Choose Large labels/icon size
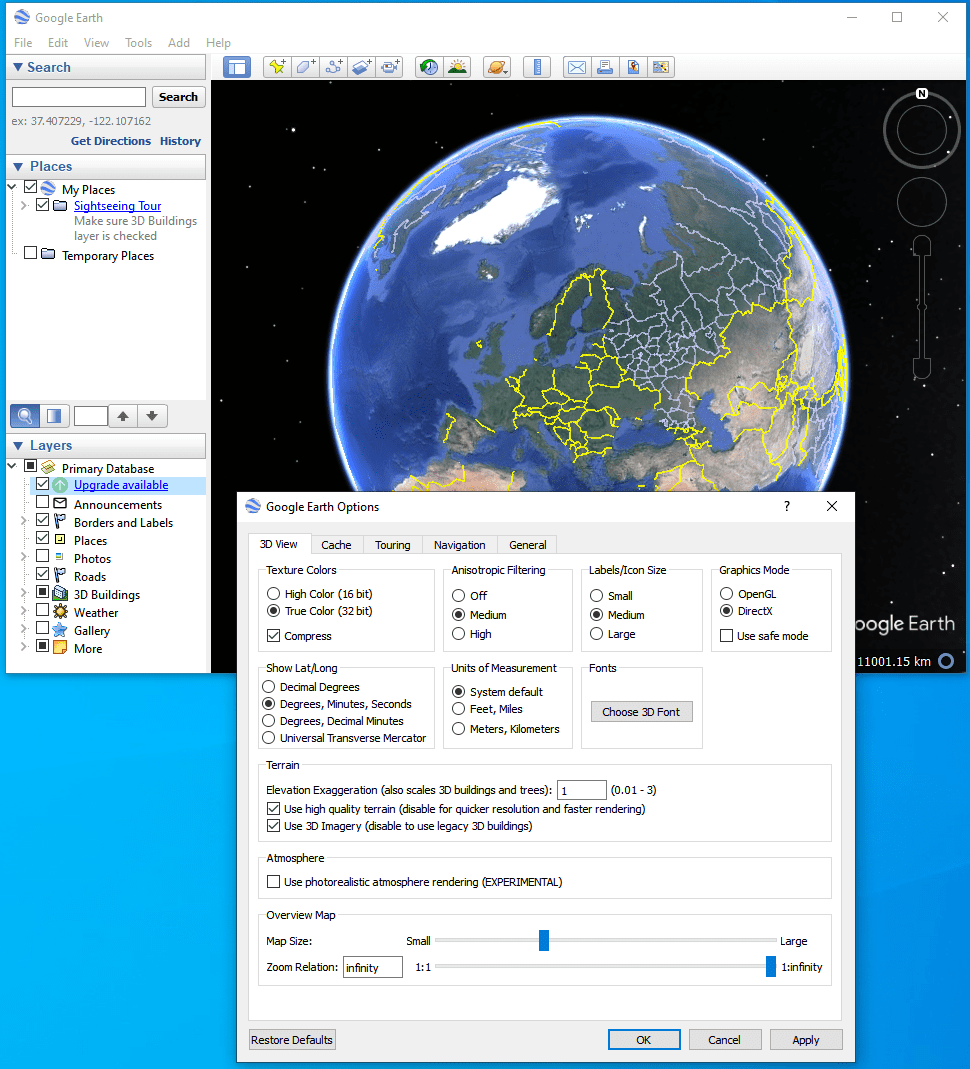The image size is (970, 1069). (596, 634)
